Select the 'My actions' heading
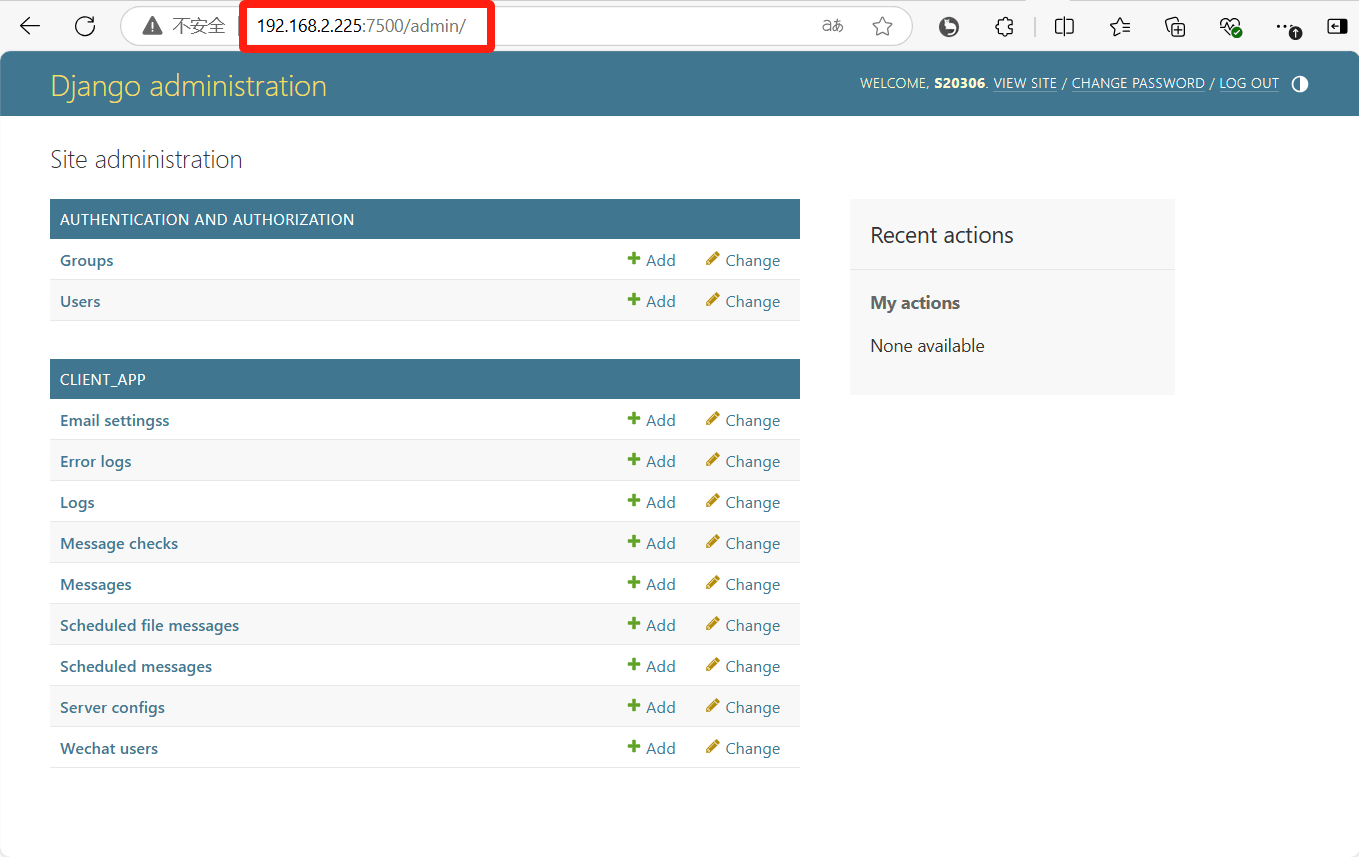The image size is (1359, 857). 915,303
